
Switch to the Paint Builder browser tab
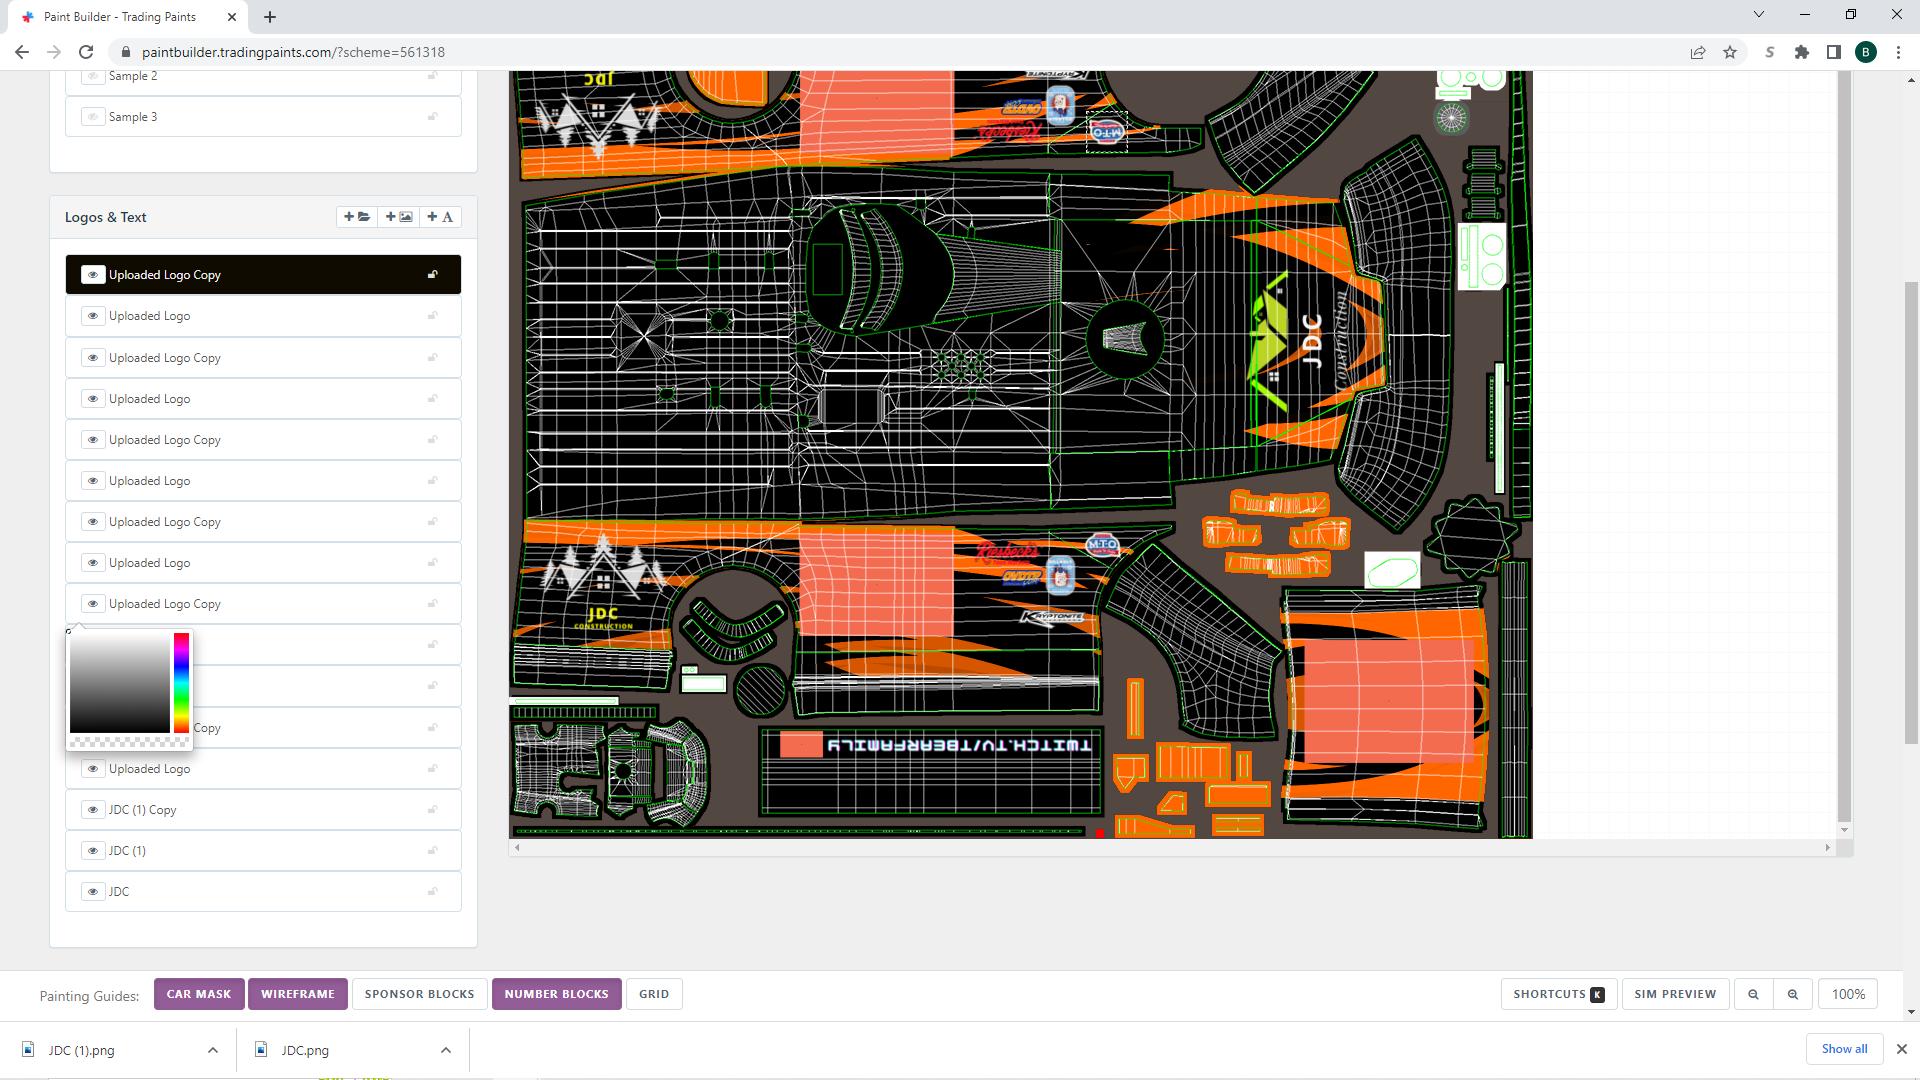(x=120, y=17)
